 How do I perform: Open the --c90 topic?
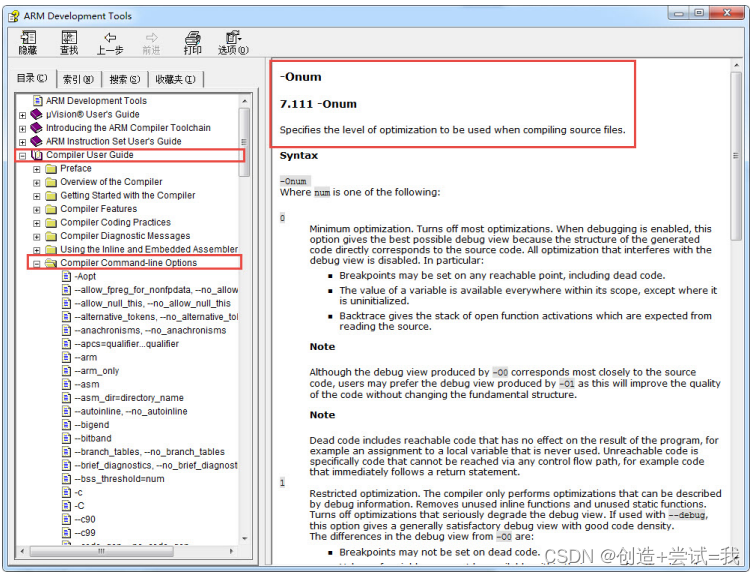click(85, 519)
